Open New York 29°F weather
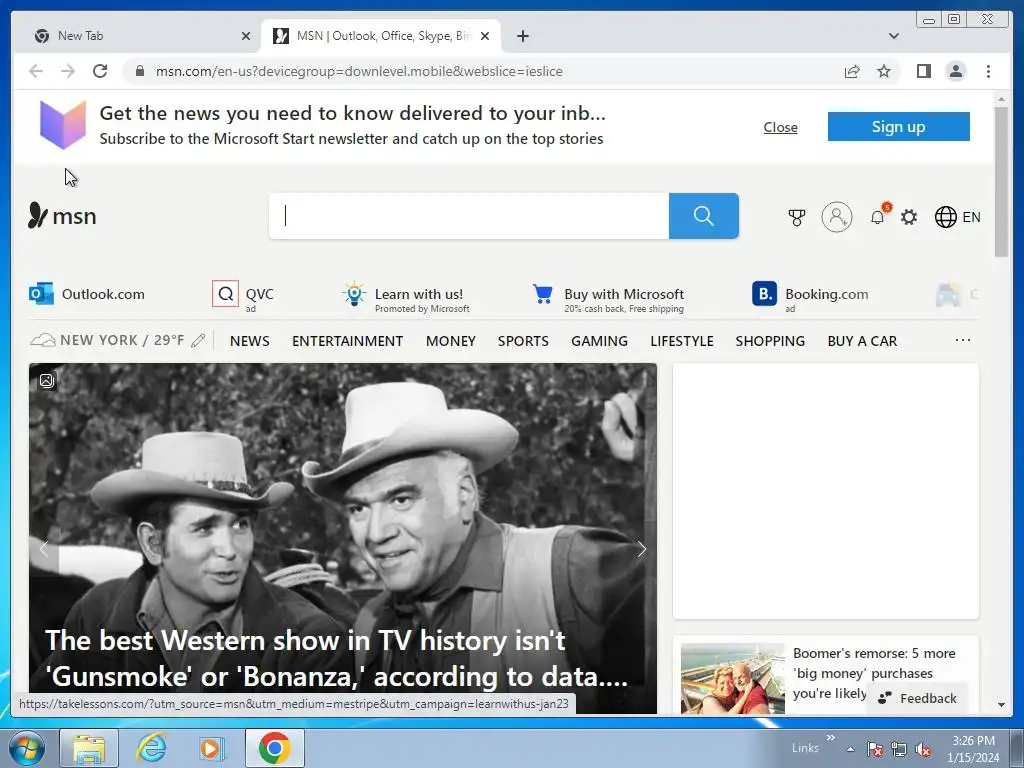Screen dimensions: 1024x768 [108, 340]
